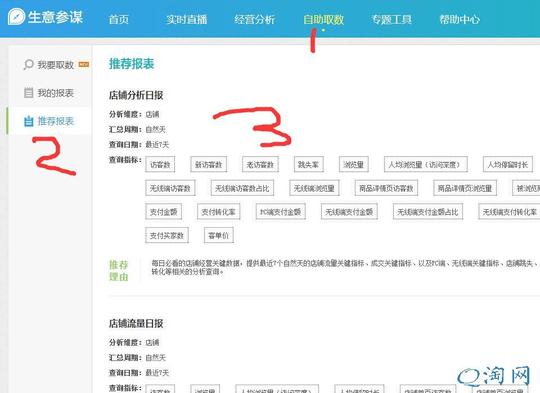
Task: Open the 首页 tab
Action: [x=119, y=19]
